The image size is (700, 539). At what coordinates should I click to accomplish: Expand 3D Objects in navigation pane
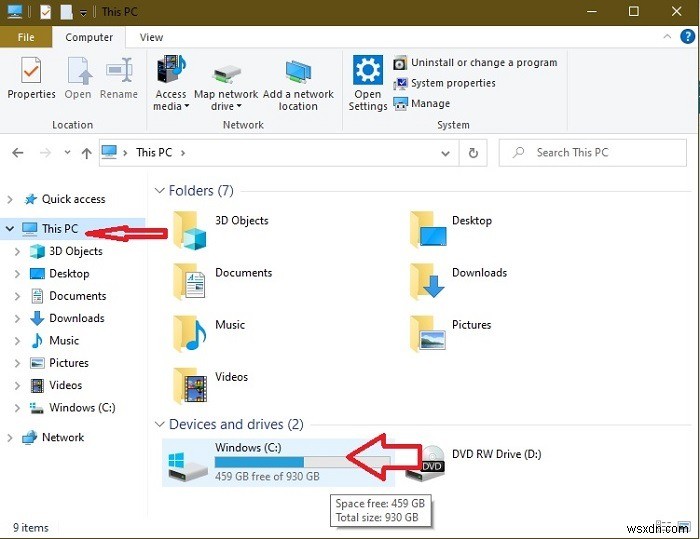tap(17, 251)
